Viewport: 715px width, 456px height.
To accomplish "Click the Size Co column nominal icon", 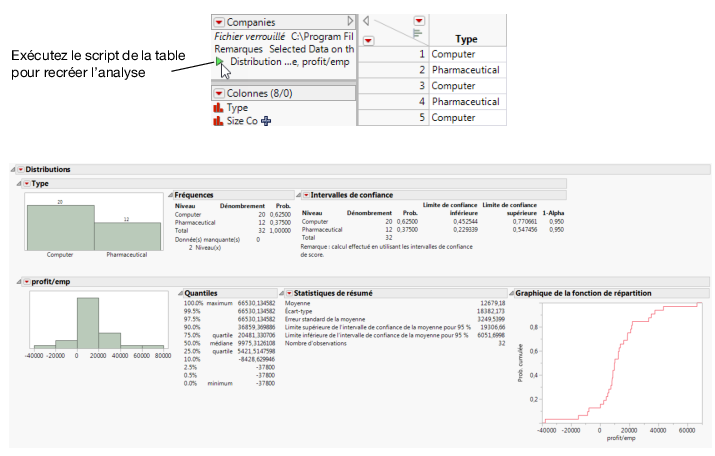I will pyautogui.click(x=218, y=121).
